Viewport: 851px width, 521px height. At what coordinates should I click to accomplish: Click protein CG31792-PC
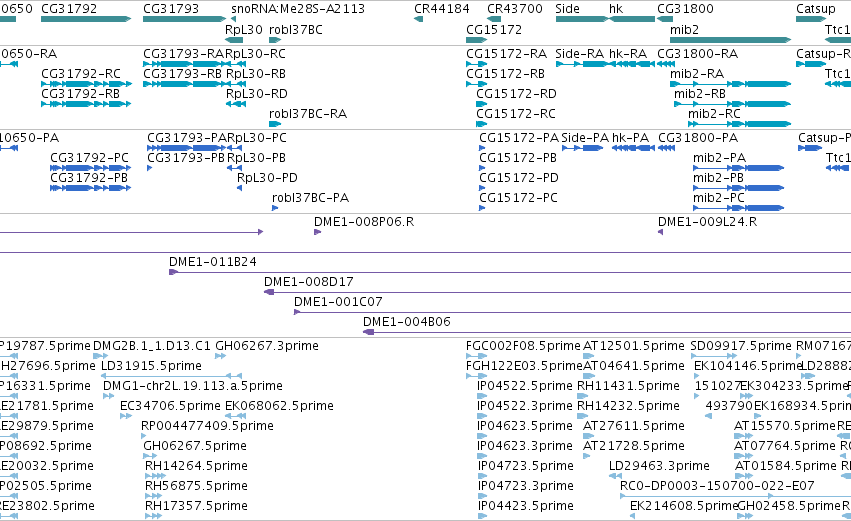(90, 158)
